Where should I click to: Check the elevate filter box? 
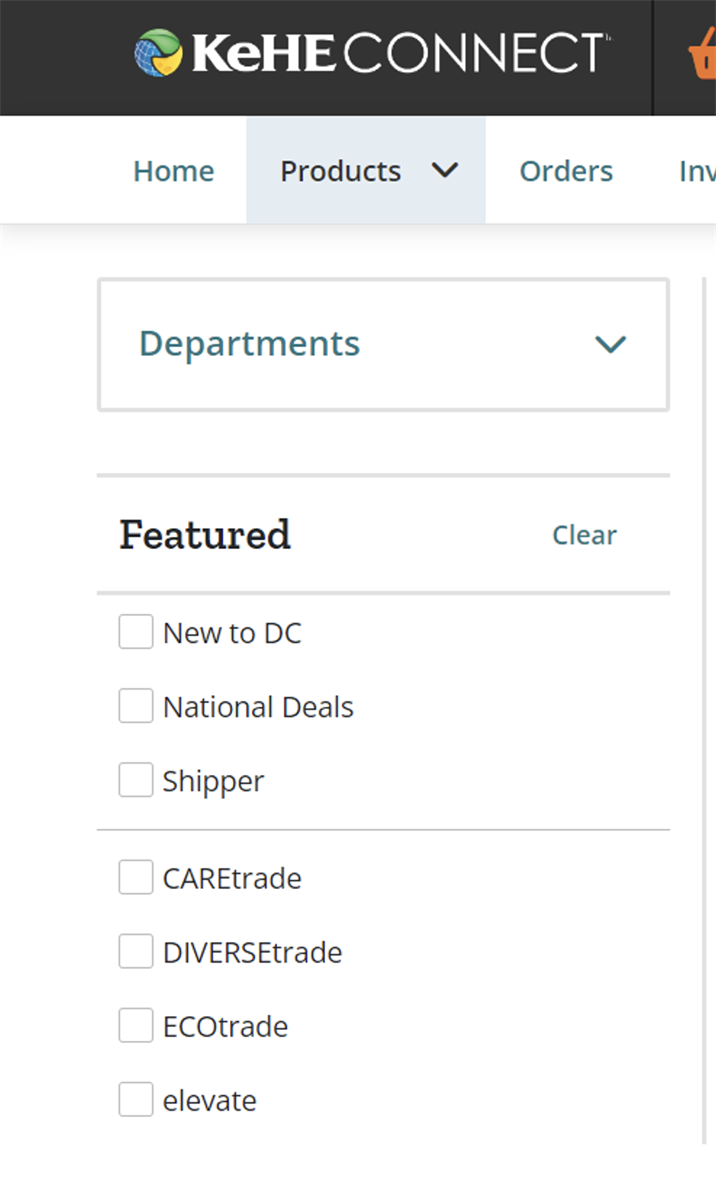click(136, 1100)
